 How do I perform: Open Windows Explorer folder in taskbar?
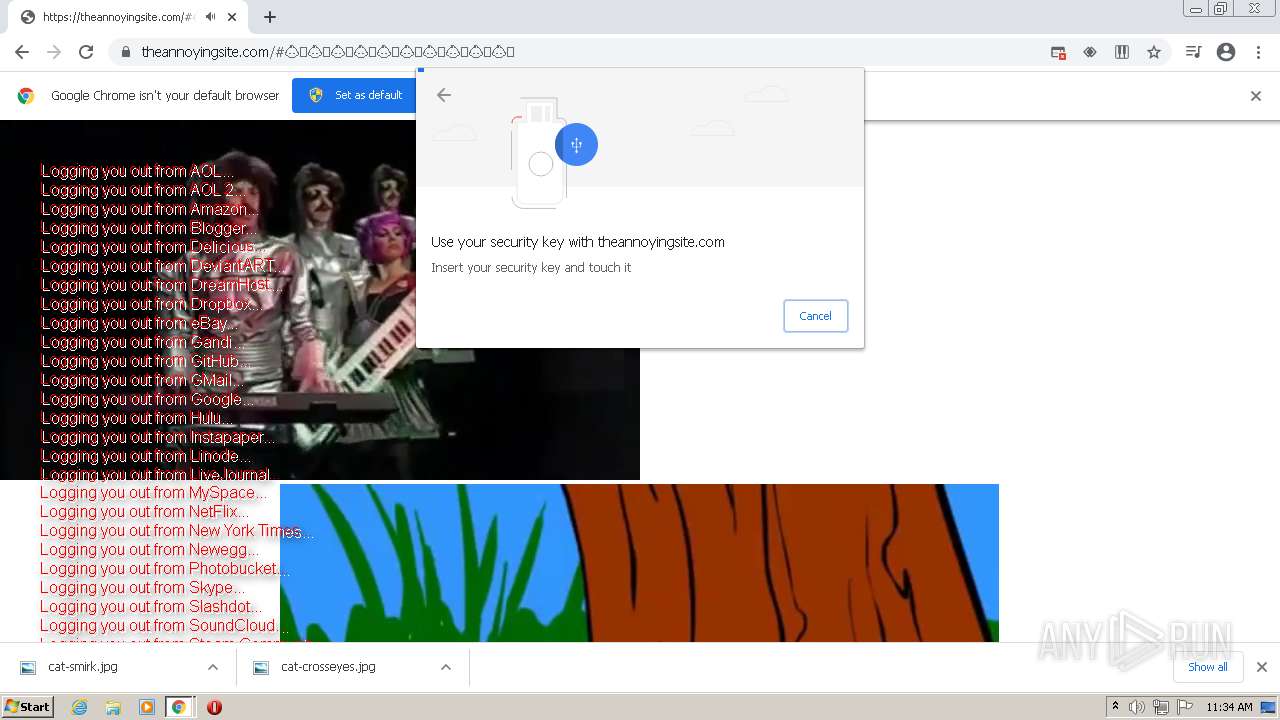click(113, 707)
